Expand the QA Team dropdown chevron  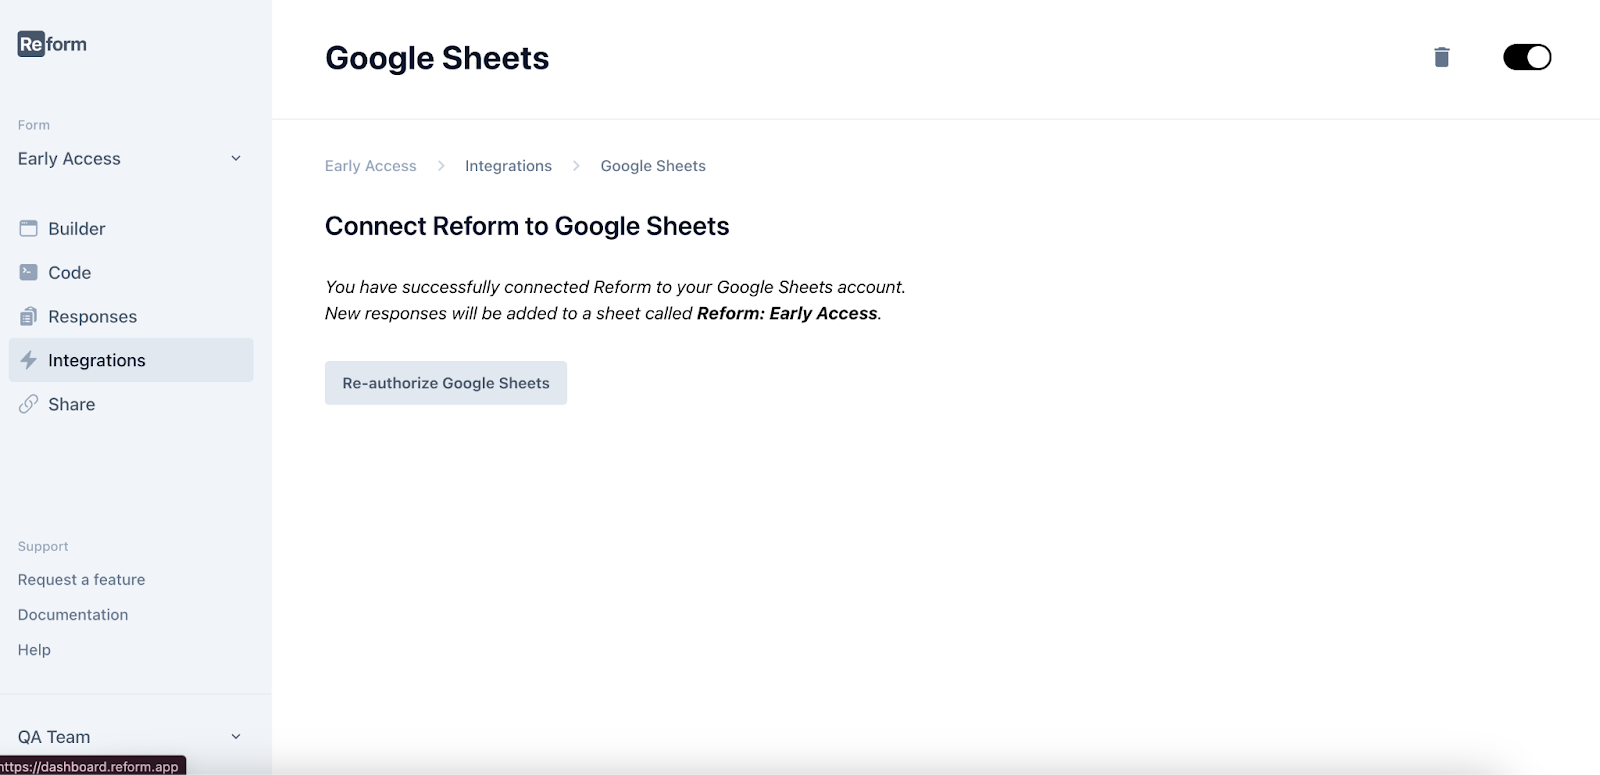(236, 737)
